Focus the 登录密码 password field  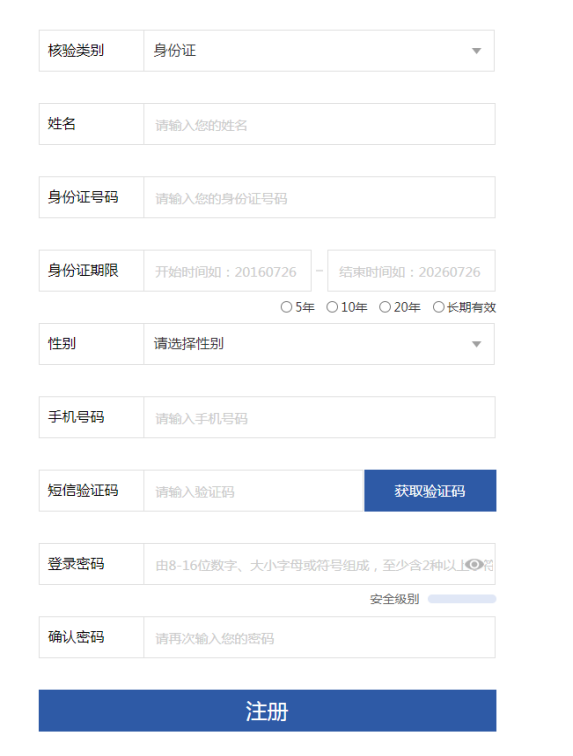tap(319, 564)
